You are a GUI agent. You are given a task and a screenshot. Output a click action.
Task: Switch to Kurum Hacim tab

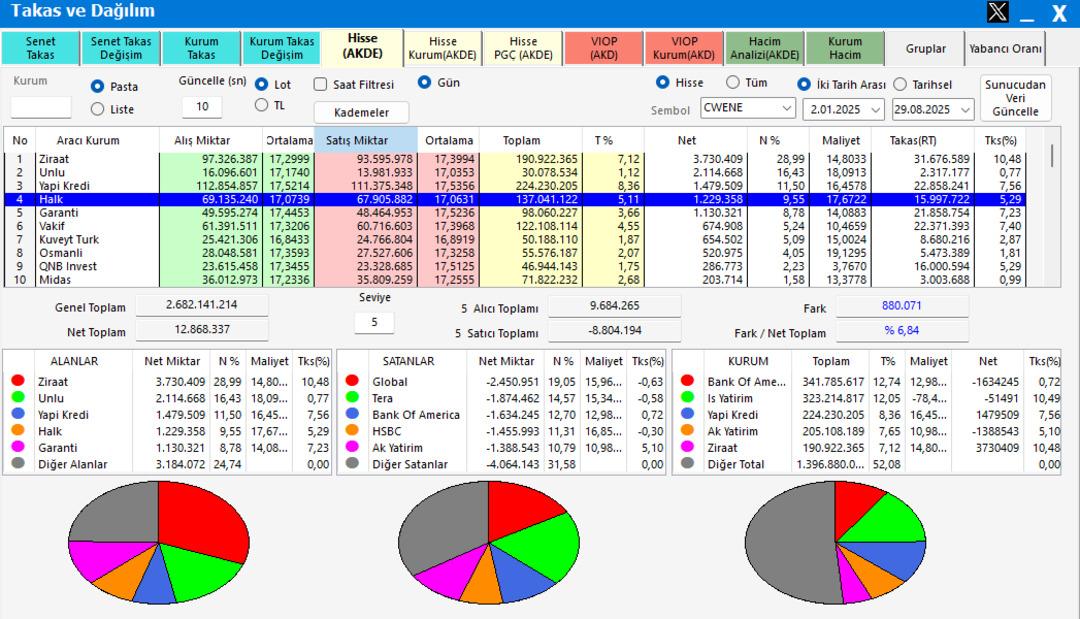tap(845, 48)
